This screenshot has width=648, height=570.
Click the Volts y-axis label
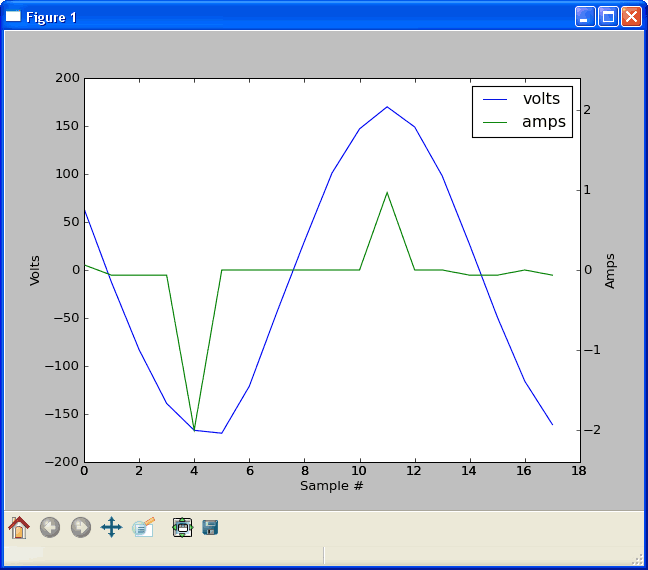coord(35,270)
